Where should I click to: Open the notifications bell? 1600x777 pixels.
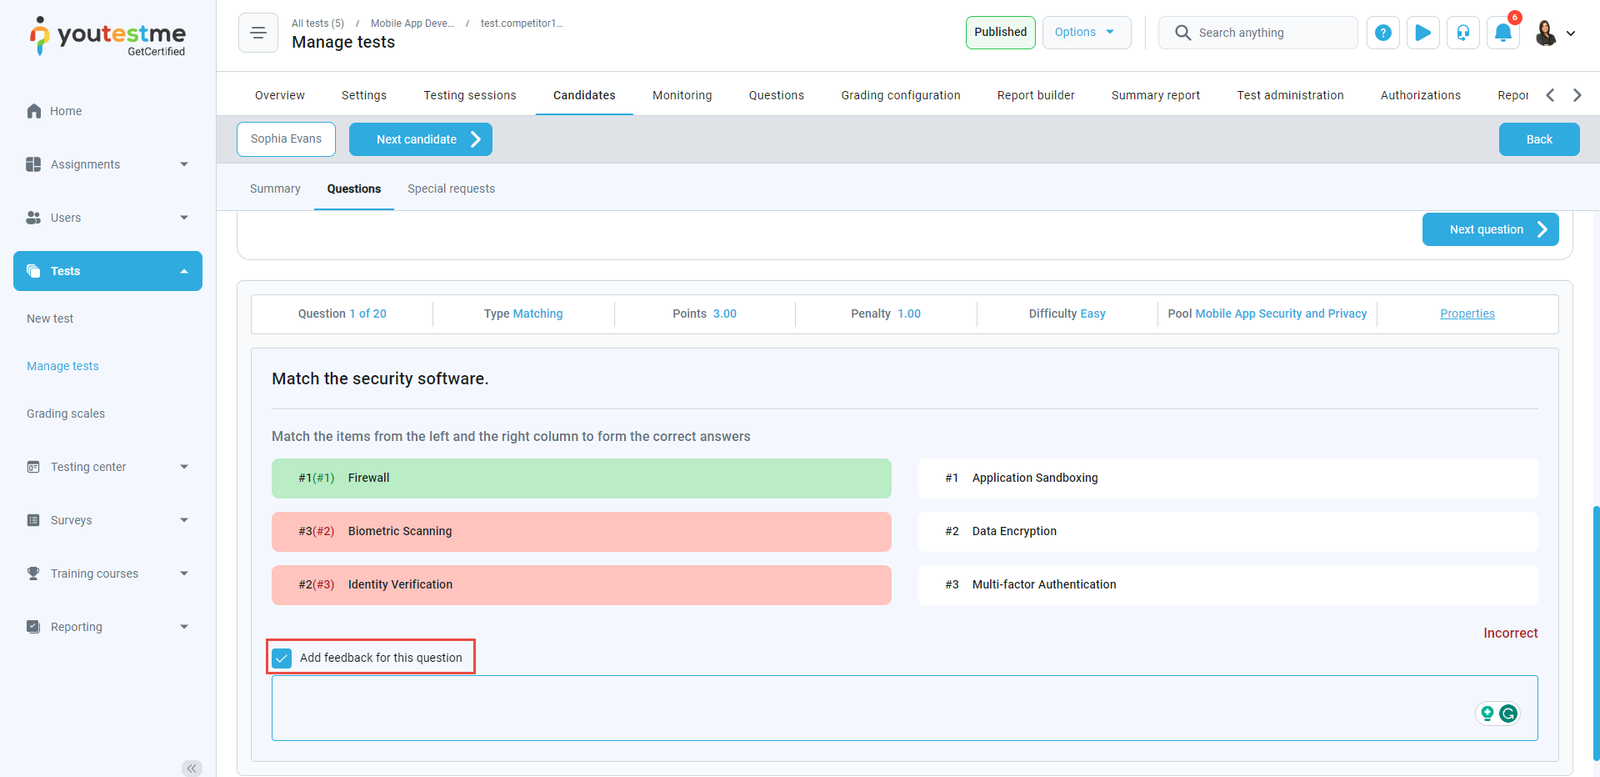[x=1502, y=33]
